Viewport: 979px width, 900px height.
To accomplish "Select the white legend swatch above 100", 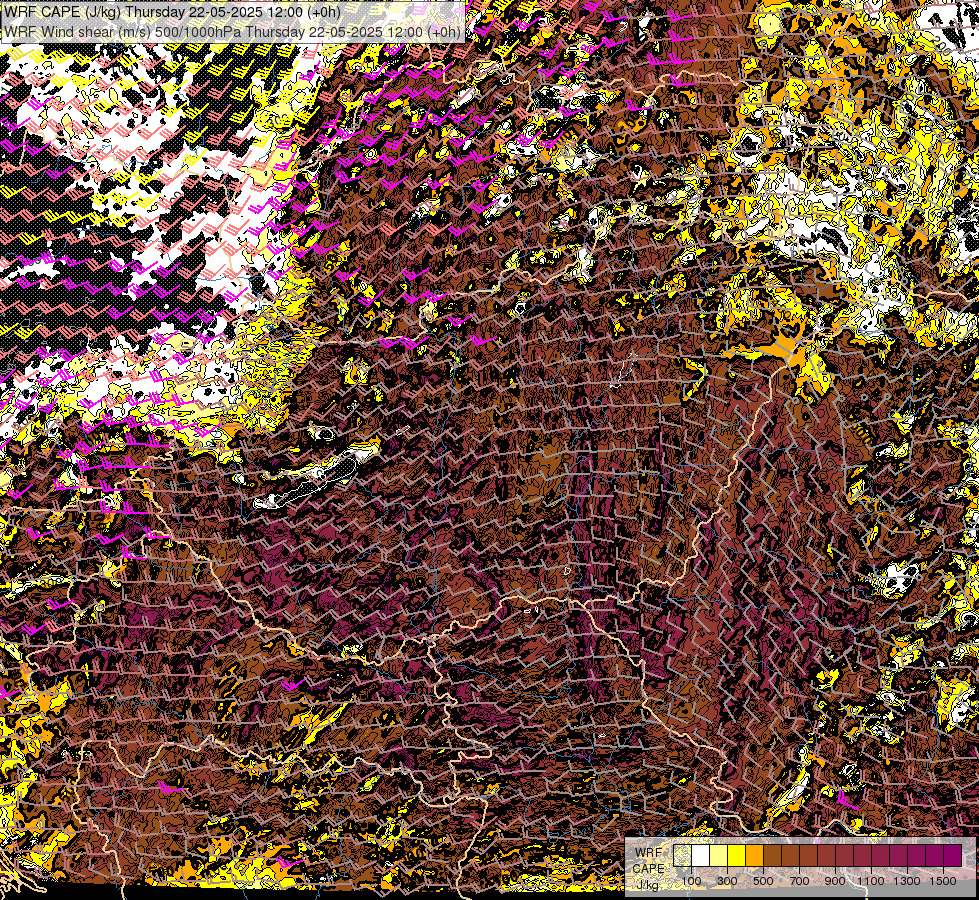I will pyautogui.click(x=701, y=855).
